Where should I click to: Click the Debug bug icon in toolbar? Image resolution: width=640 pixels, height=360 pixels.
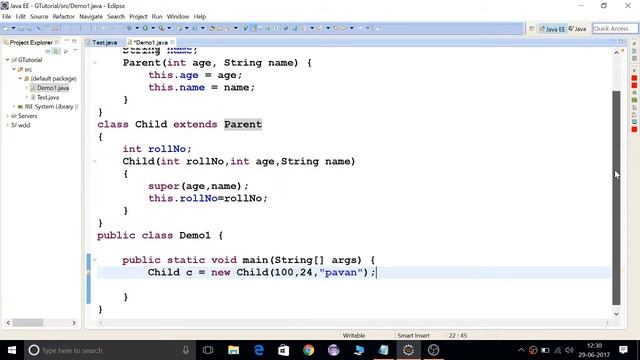coord(129,28)
